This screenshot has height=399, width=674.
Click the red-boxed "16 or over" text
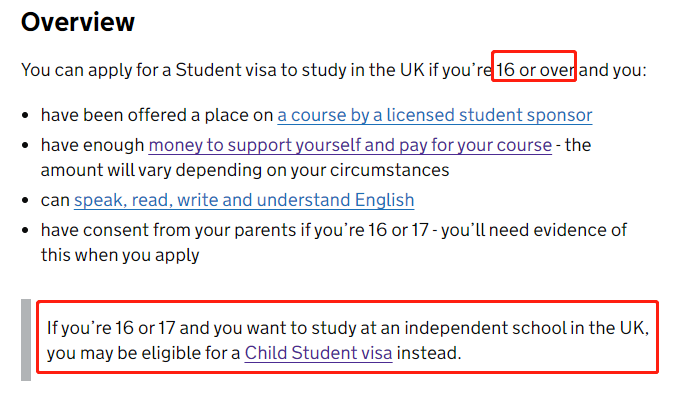pyautogui.click(x=535, y=70)
